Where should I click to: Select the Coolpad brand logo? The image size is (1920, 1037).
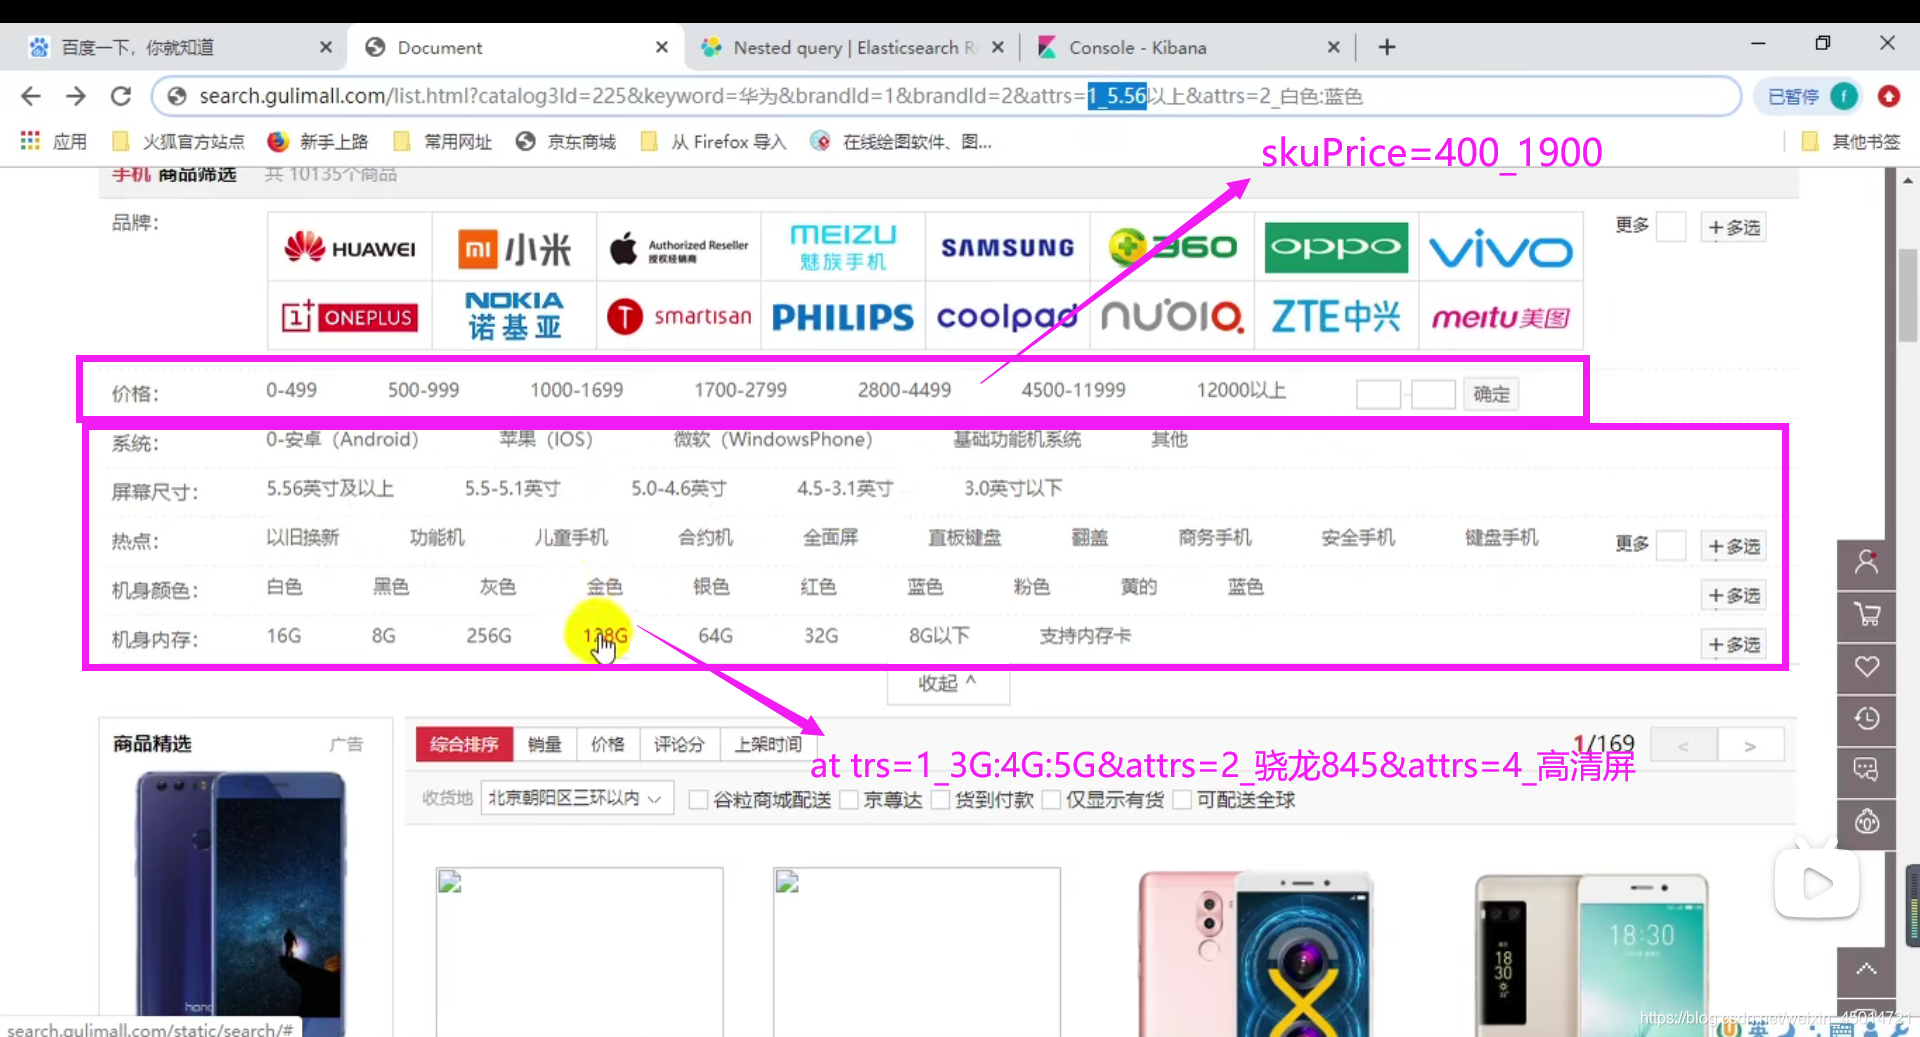1007,317
